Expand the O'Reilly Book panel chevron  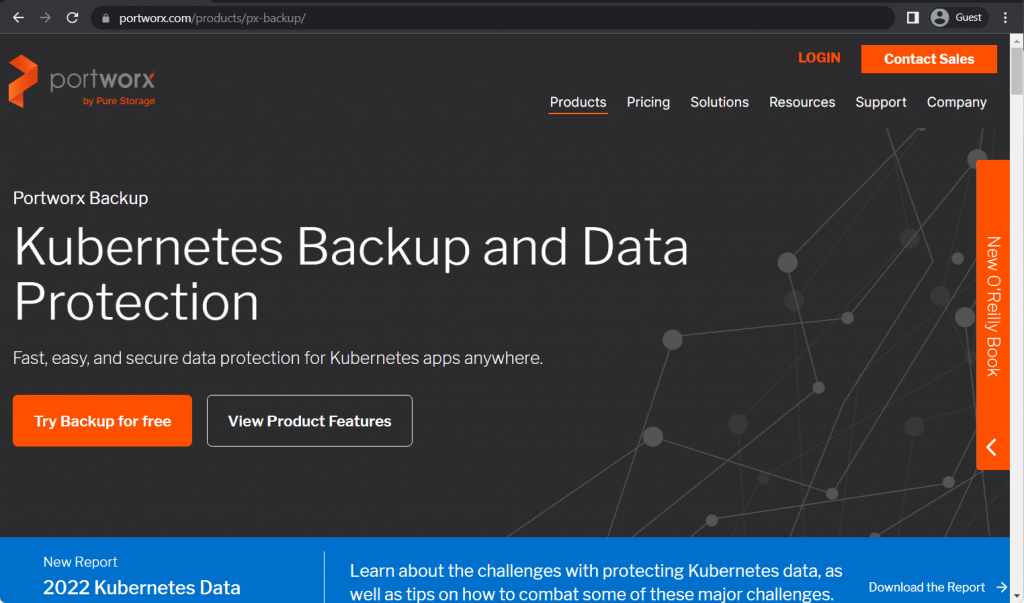991,447
